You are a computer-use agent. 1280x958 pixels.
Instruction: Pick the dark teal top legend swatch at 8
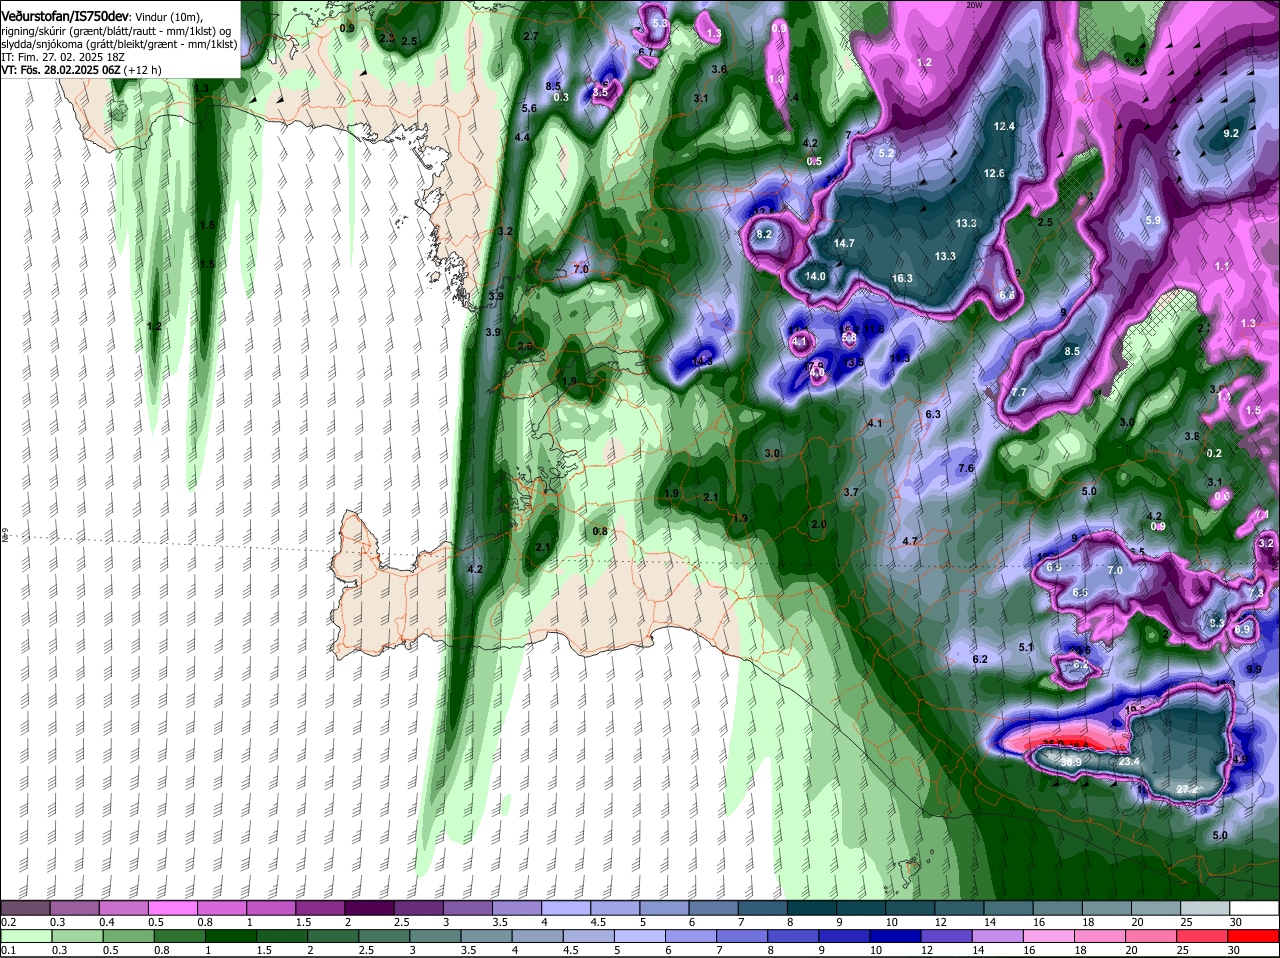point(811,908)
